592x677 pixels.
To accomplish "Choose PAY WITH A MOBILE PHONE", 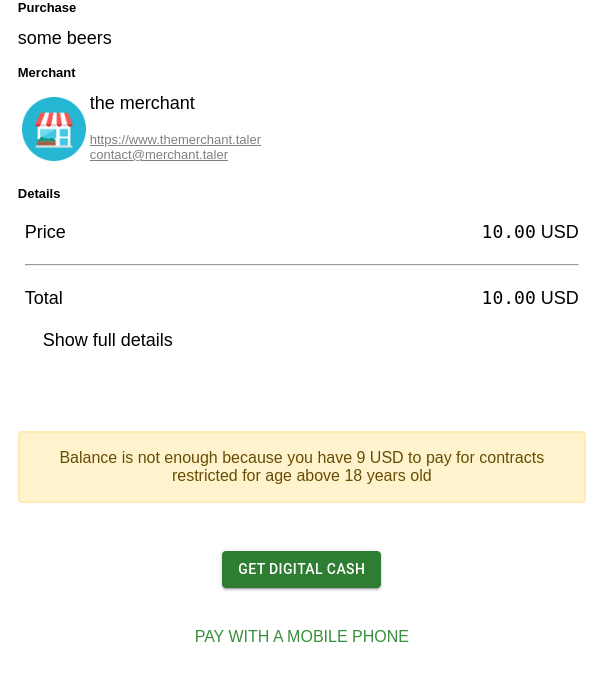I will (x=301, y=636).
